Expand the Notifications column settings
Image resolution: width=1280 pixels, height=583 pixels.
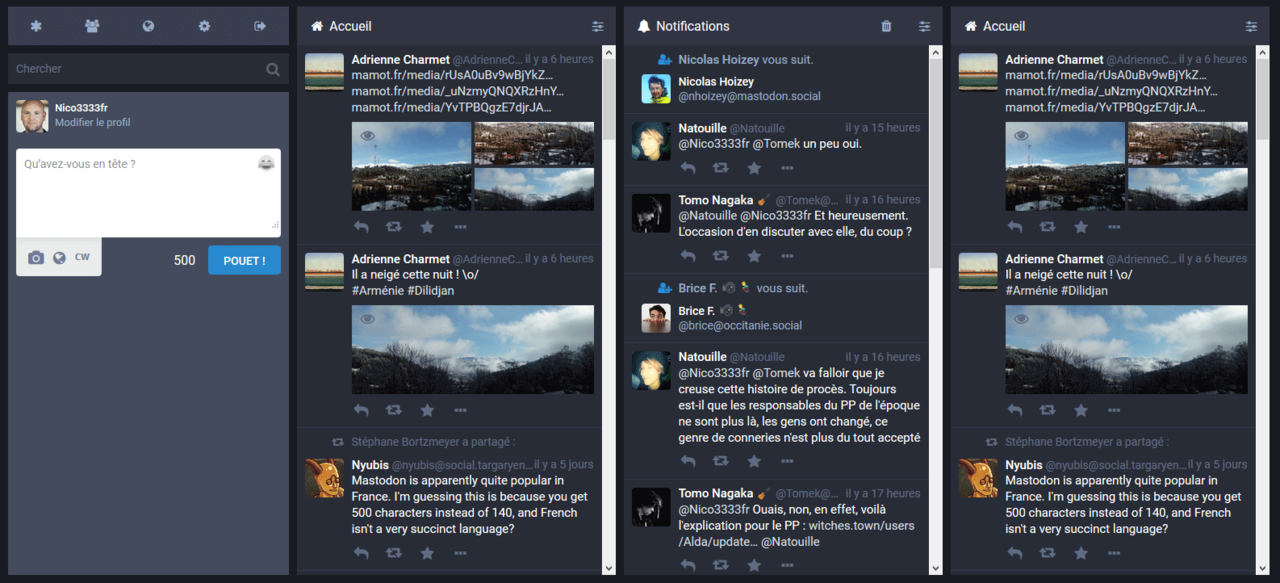point(924,26)
